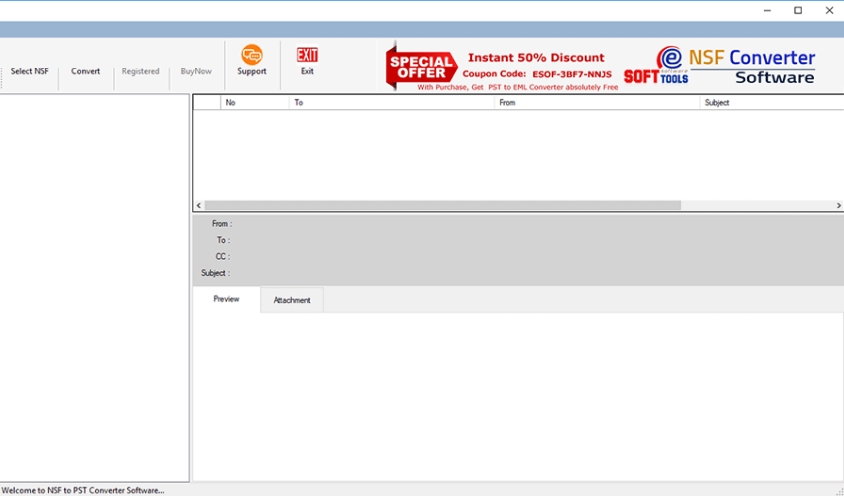This screenshot has width=844, height=496.
Task: Click the Subject column header
Action: (x=771, y=102)
